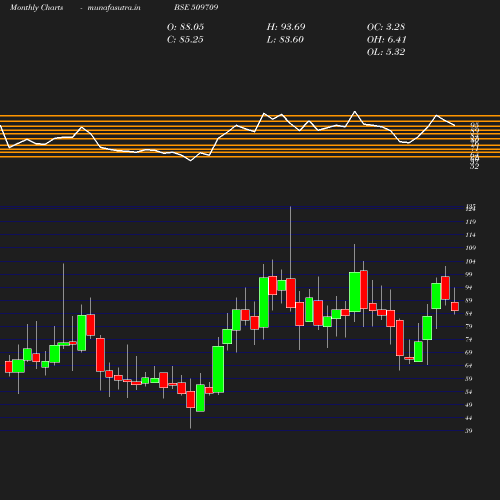Click the 104 price axis label
Viewport: 500px width, 500px height.
click(471, 261)
